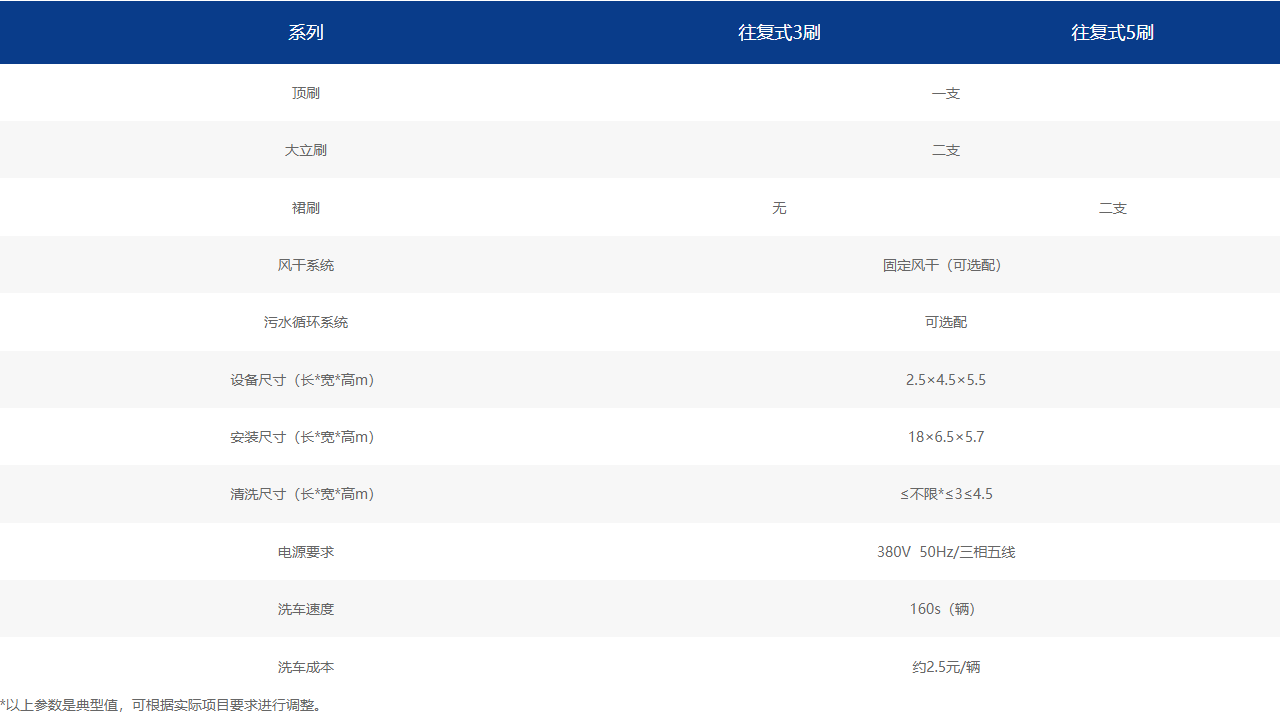Click the 无 value in 裙刷 row

pyautogui.click(x=779, y=208)
